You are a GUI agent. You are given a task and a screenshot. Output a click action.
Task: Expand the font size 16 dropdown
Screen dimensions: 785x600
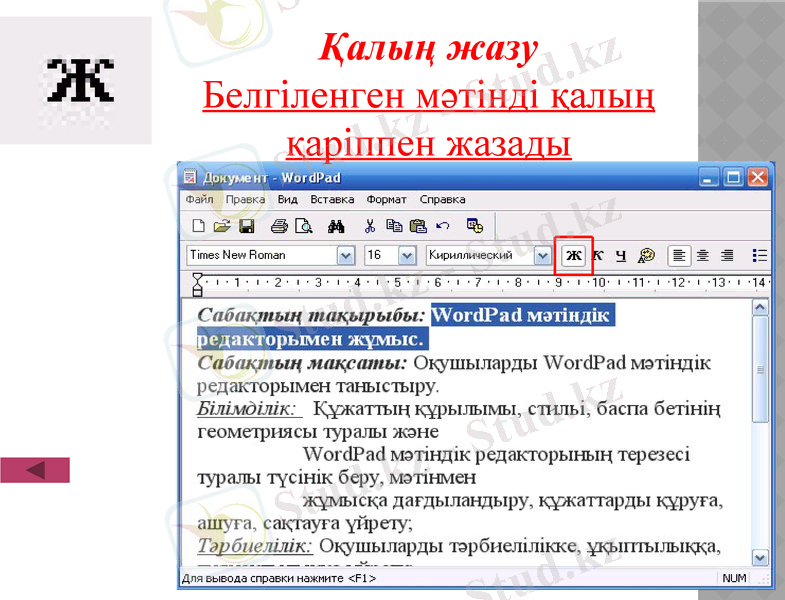(x=407, y=256)
